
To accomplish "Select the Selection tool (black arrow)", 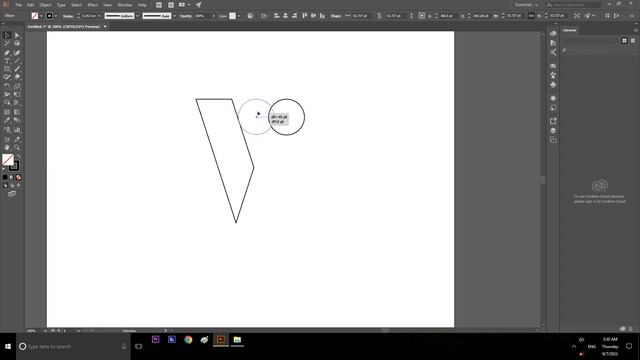I will tap(7, 36).
